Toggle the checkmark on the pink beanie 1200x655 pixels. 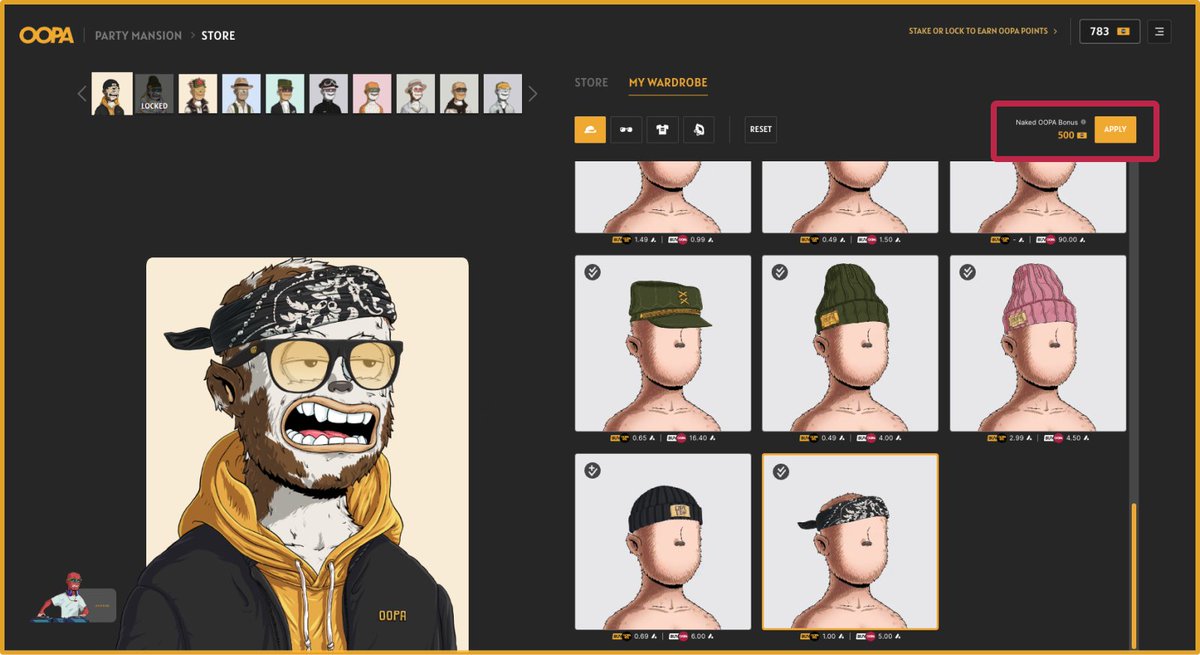pyautogui.click(x=967, y=272)
